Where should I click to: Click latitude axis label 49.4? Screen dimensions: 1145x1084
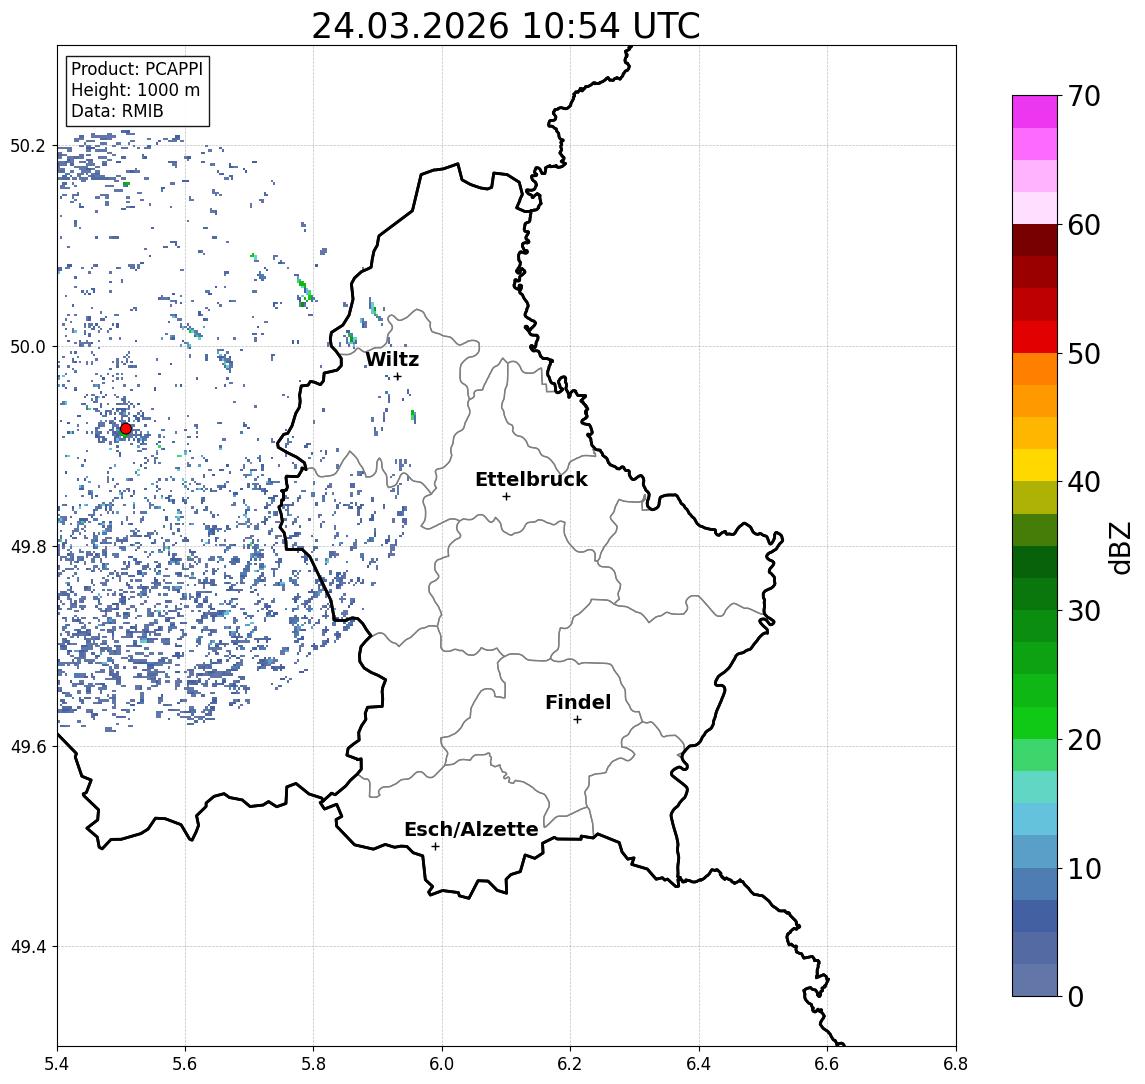coord(28,947)
